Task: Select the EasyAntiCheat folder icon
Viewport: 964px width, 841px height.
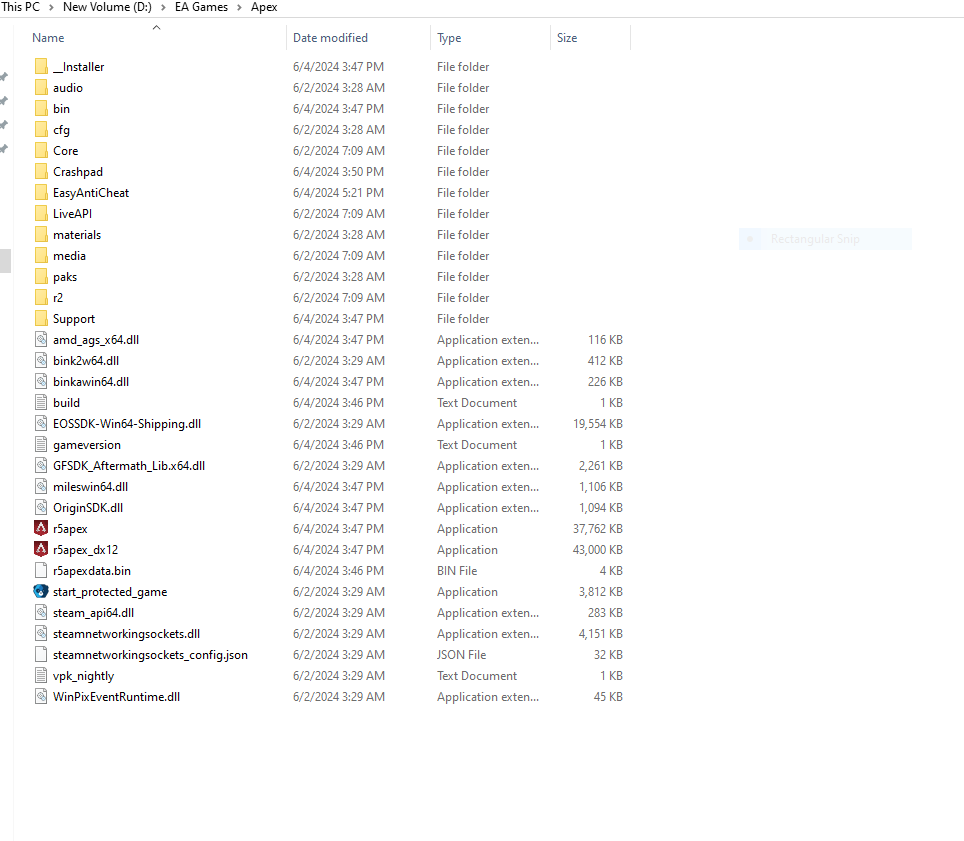Action: click(x=41, y=192)
